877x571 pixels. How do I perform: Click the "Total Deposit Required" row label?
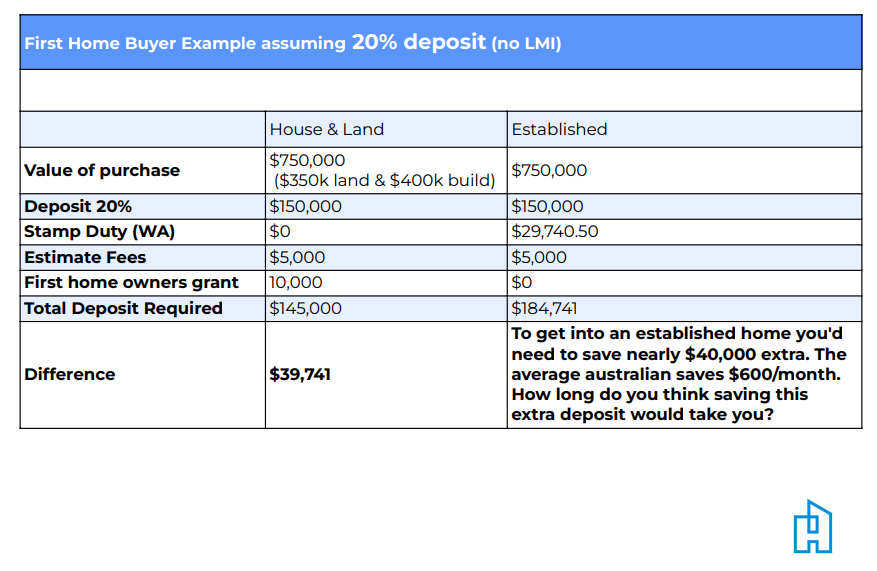pyautogui.click(x=123, y=308)
